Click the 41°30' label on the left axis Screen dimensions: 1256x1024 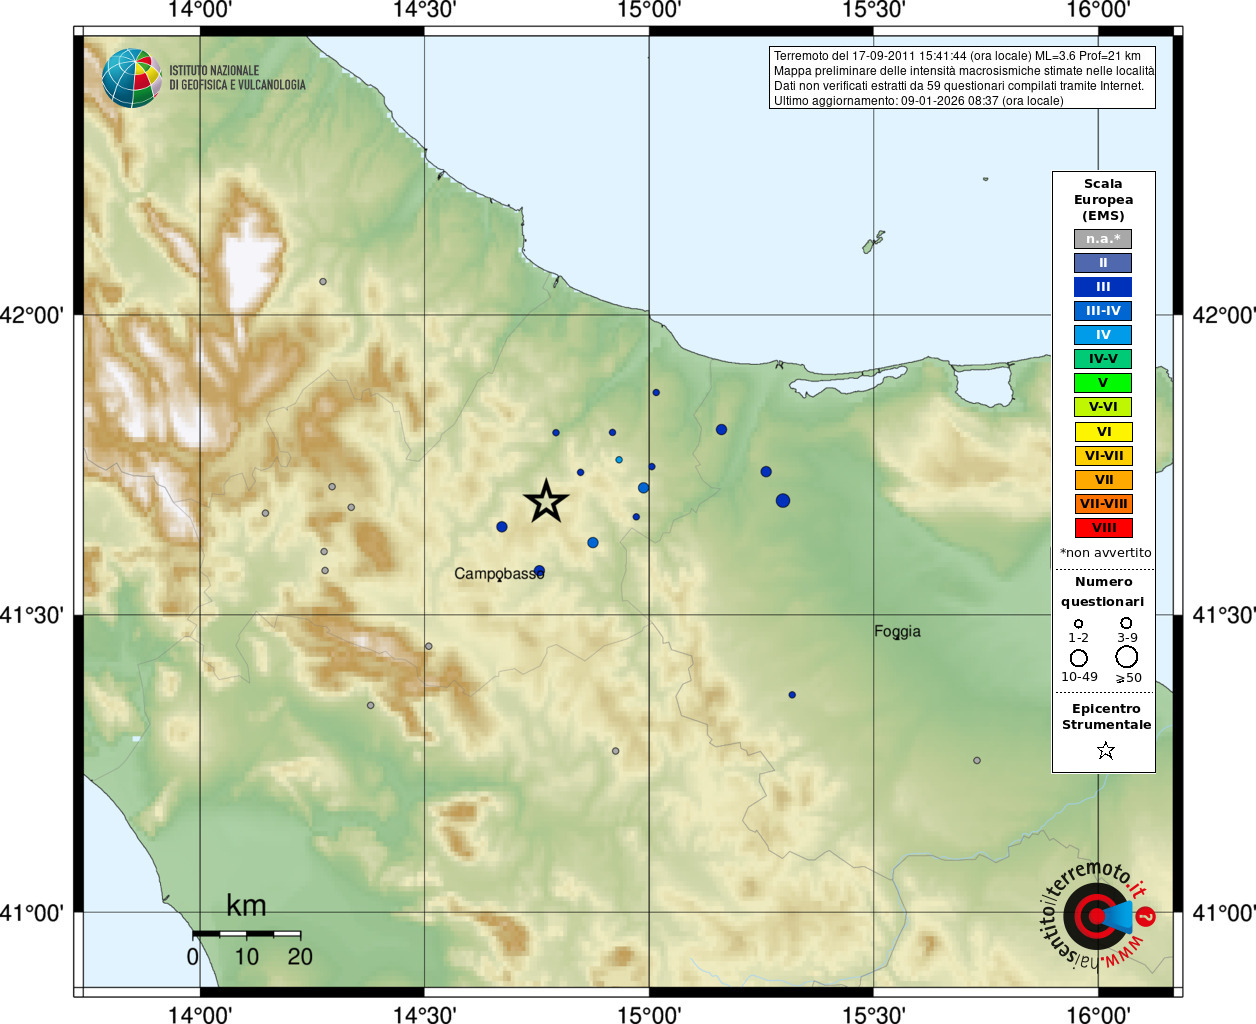[x=32, y=614]
